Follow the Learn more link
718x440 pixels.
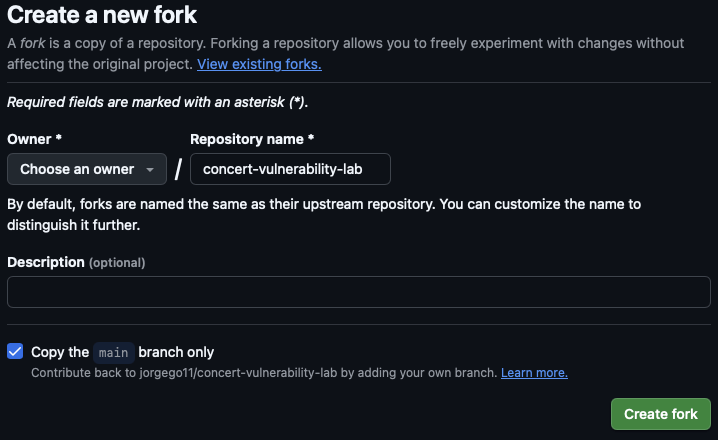(x=534, y=373)
